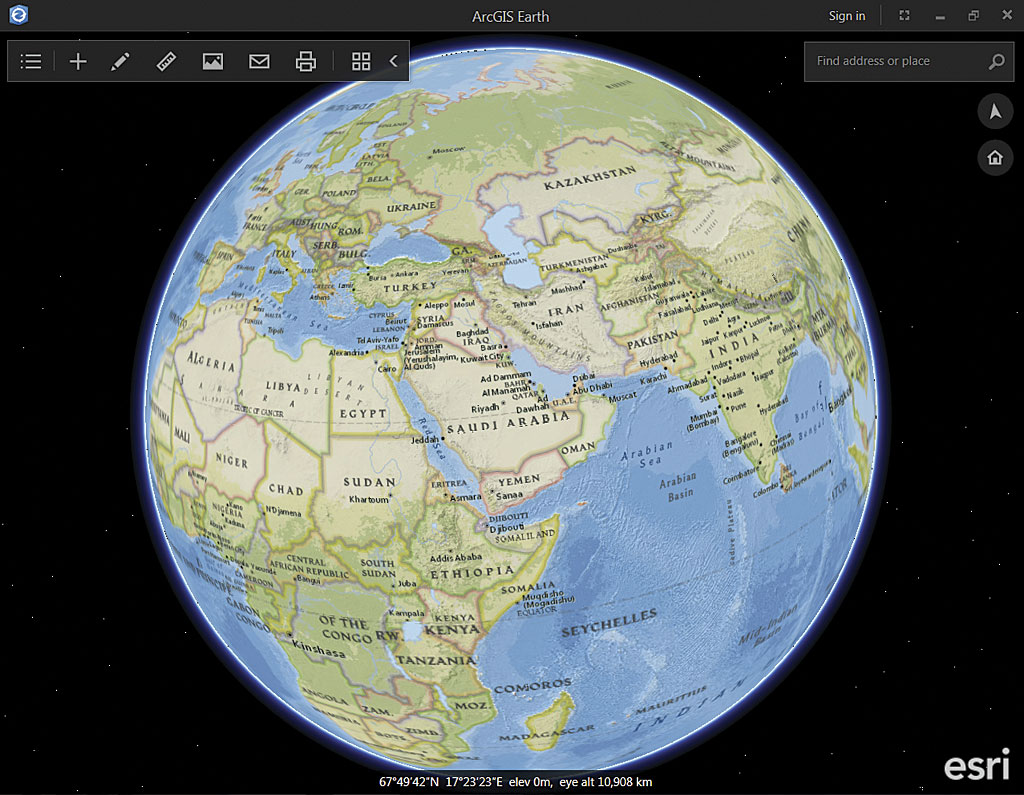Click the Add data plus icon

click(x=77, y=61)
